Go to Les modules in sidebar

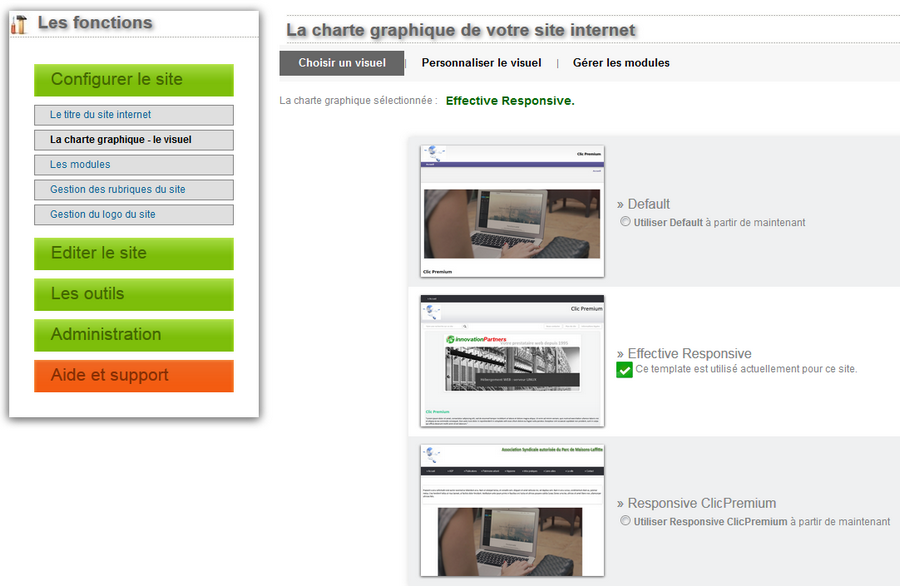133,165
